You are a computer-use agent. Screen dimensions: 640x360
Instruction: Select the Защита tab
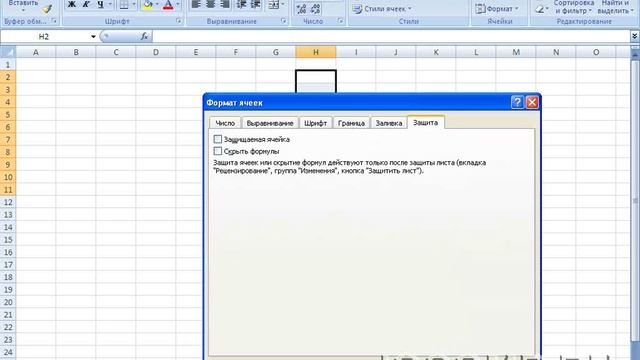pyautogui.click(x=425, y=122)
